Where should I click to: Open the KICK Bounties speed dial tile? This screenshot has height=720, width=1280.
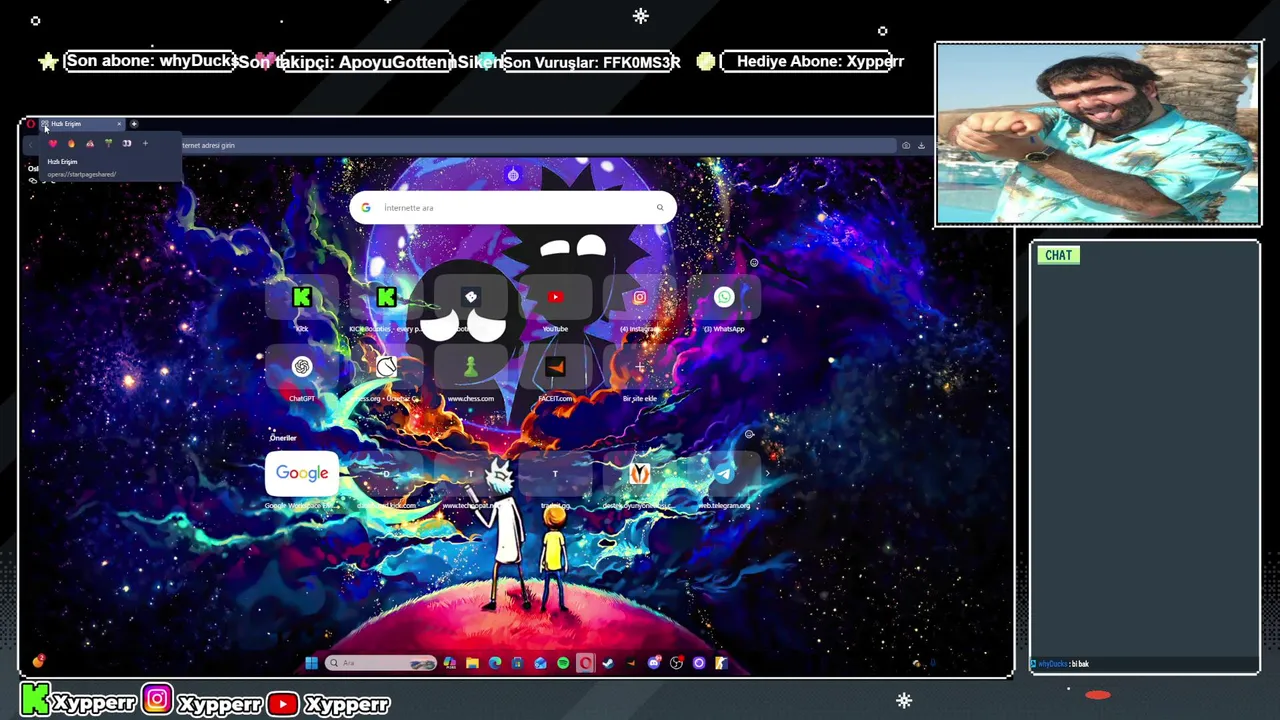click(386, 297)
